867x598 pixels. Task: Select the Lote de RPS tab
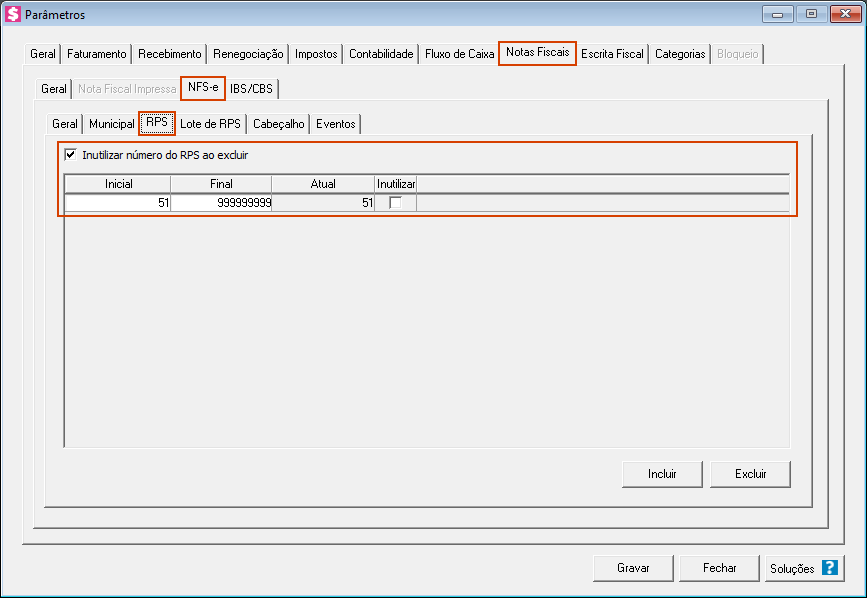click(210, 124)
